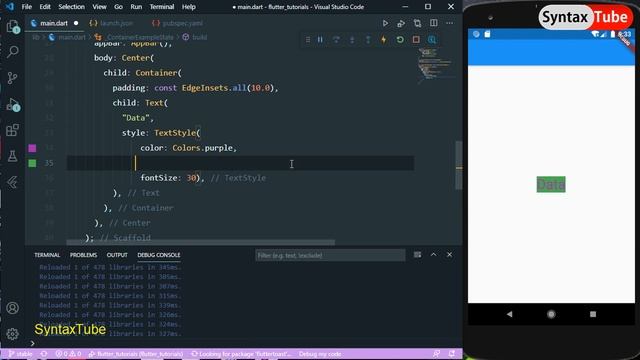This screenshot has height=360, width=640.
Task: Open the Go menu
Action: click(x=118, y=7)
